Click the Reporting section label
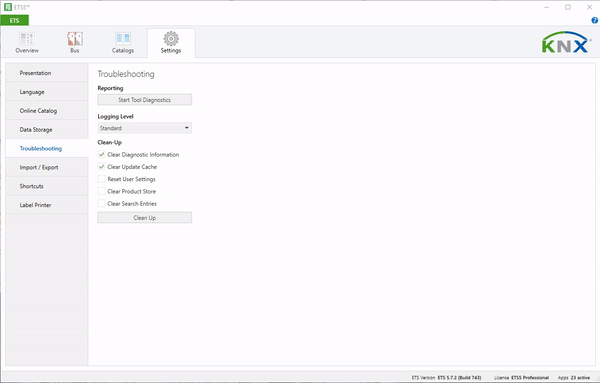The image size is (600, 383). point(110,88)
